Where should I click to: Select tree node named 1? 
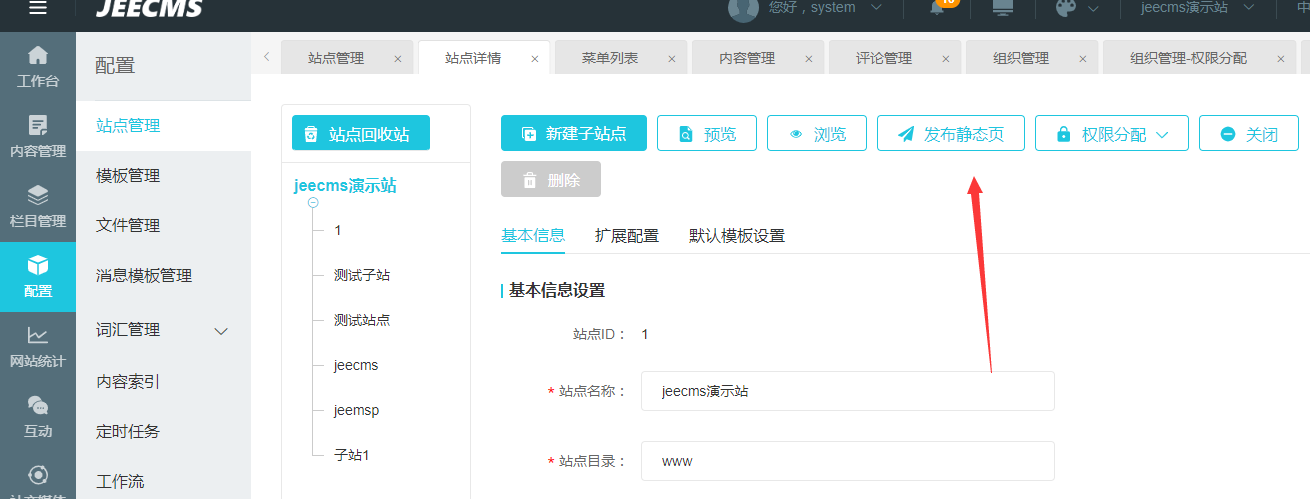[x=338, y=230]
